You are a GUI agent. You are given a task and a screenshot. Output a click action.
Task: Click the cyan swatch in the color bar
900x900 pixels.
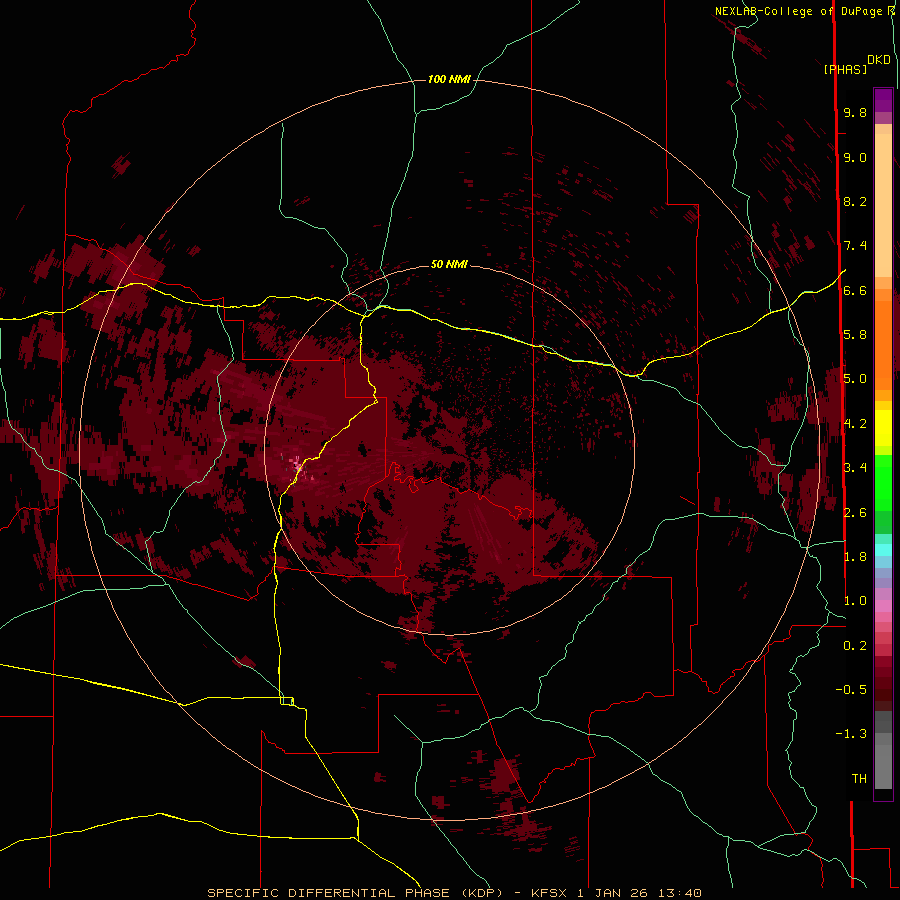point(883,550)
